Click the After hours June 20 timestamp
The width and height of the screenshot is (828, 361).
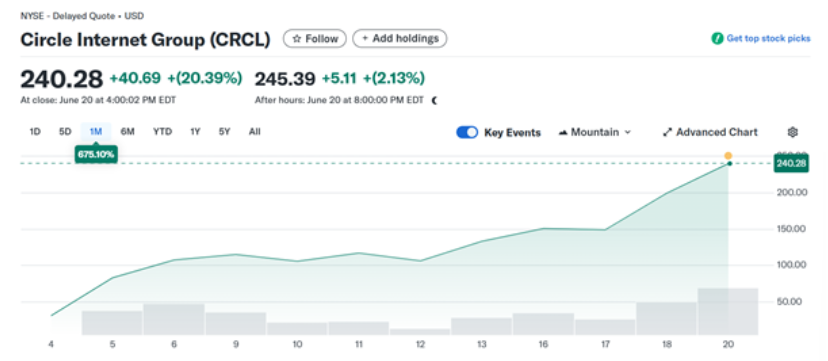[x=340, y=100]
